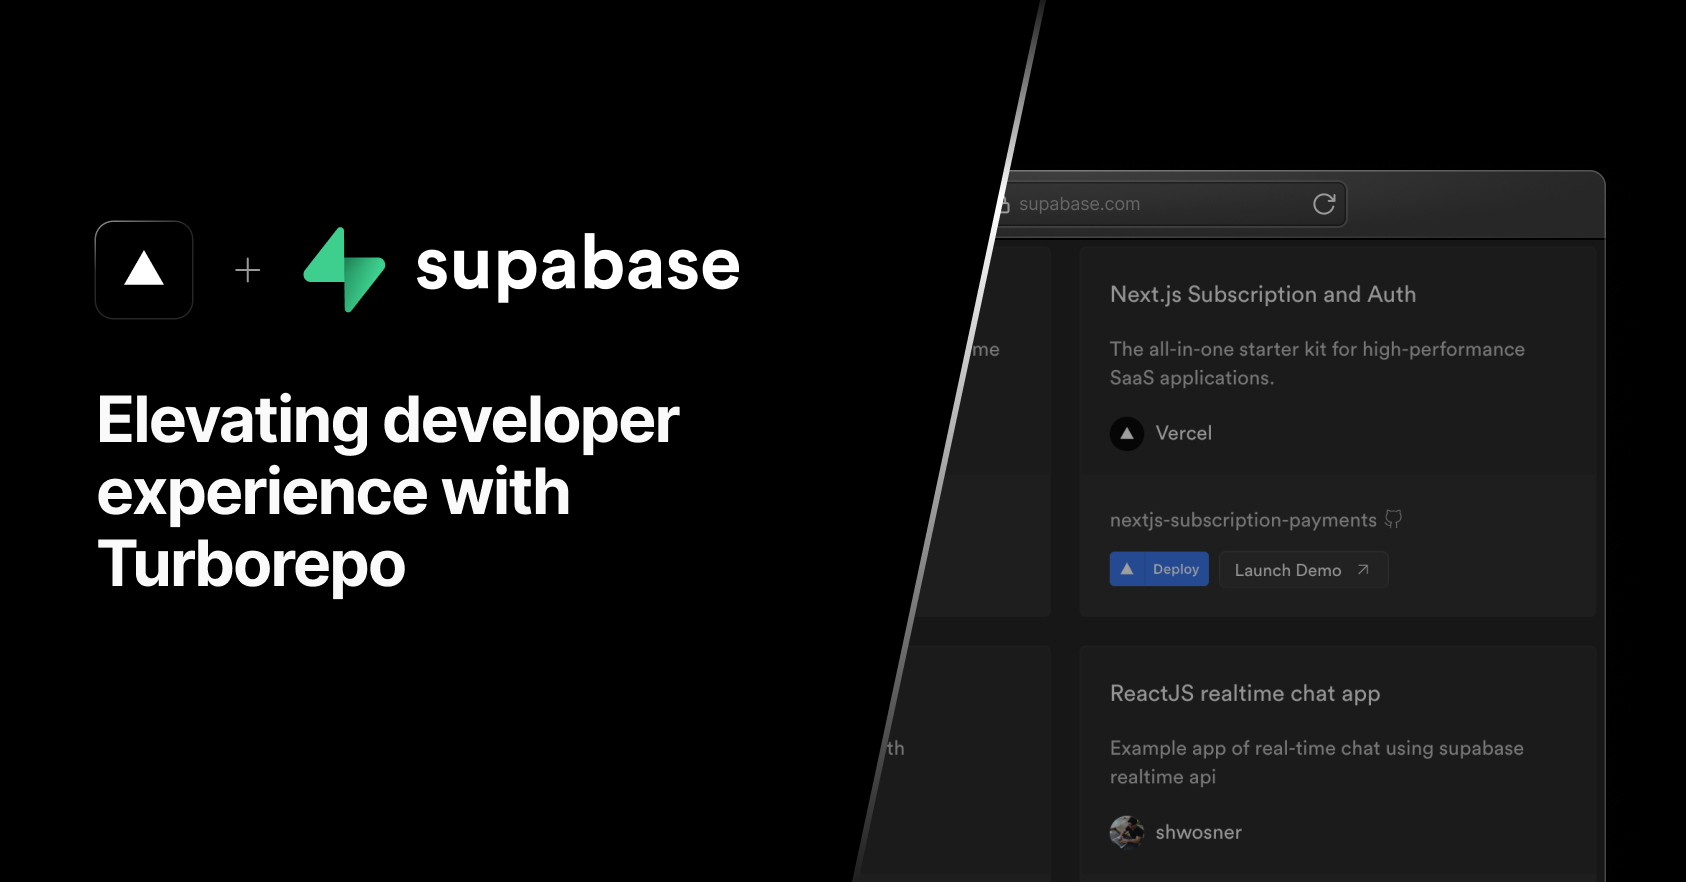Click the shwosner author name

1198,832
